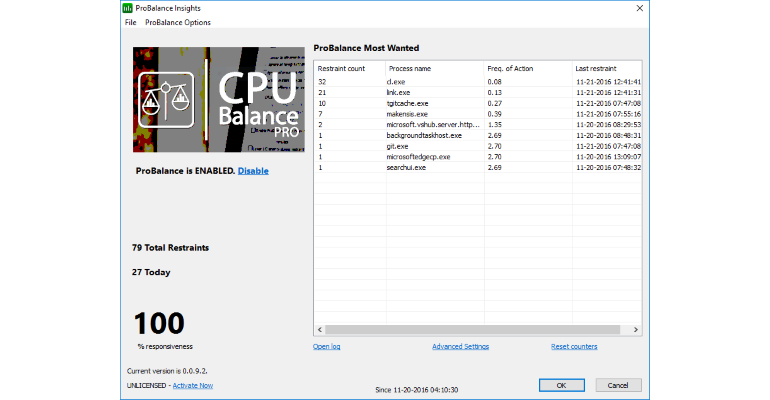Viewport: 770px width, 400px height.
Task: Close the ProBalance Insights window
Action: click(639, 8)
